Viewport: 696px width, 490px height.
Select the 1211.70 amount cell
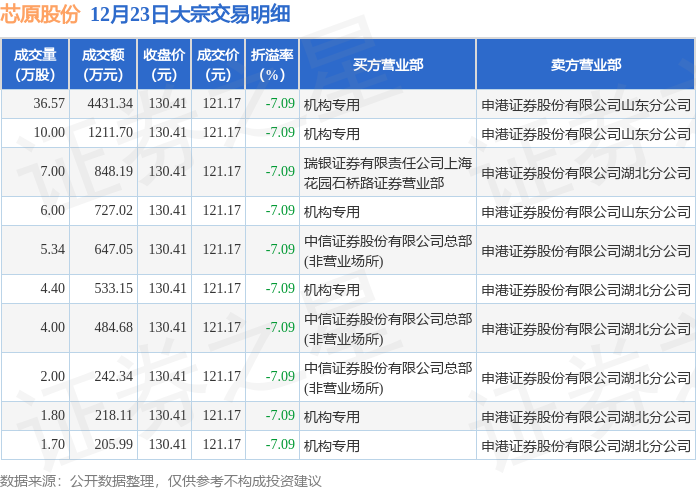[x=110, y=132]
